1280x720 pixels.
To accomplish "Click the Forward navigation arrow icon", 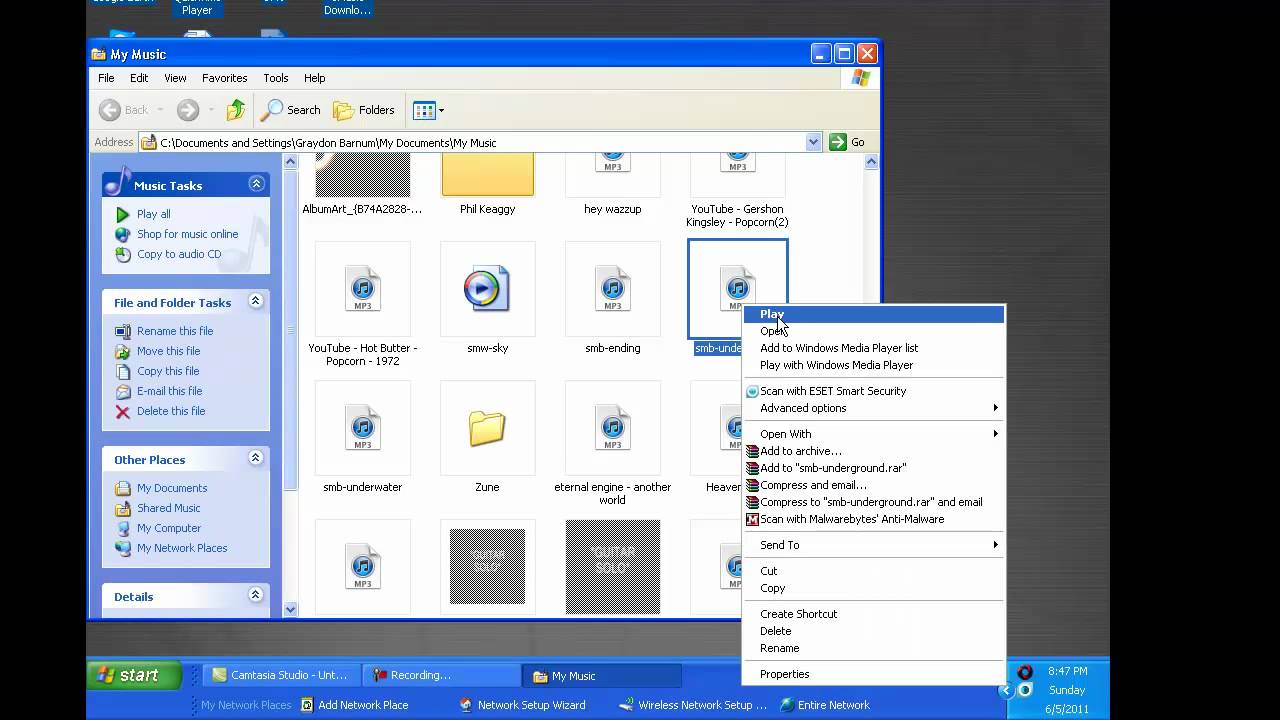I will tap(187, 110).
